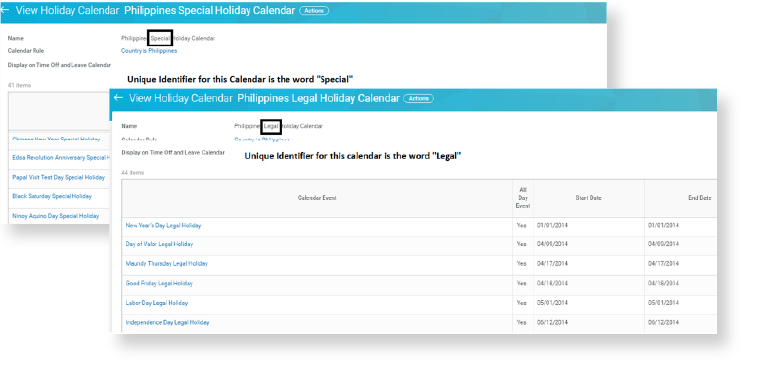This screenshot has height=374, width=769.
Task: Select start date 04/17/2014 cell
Action: click(589, 264)
